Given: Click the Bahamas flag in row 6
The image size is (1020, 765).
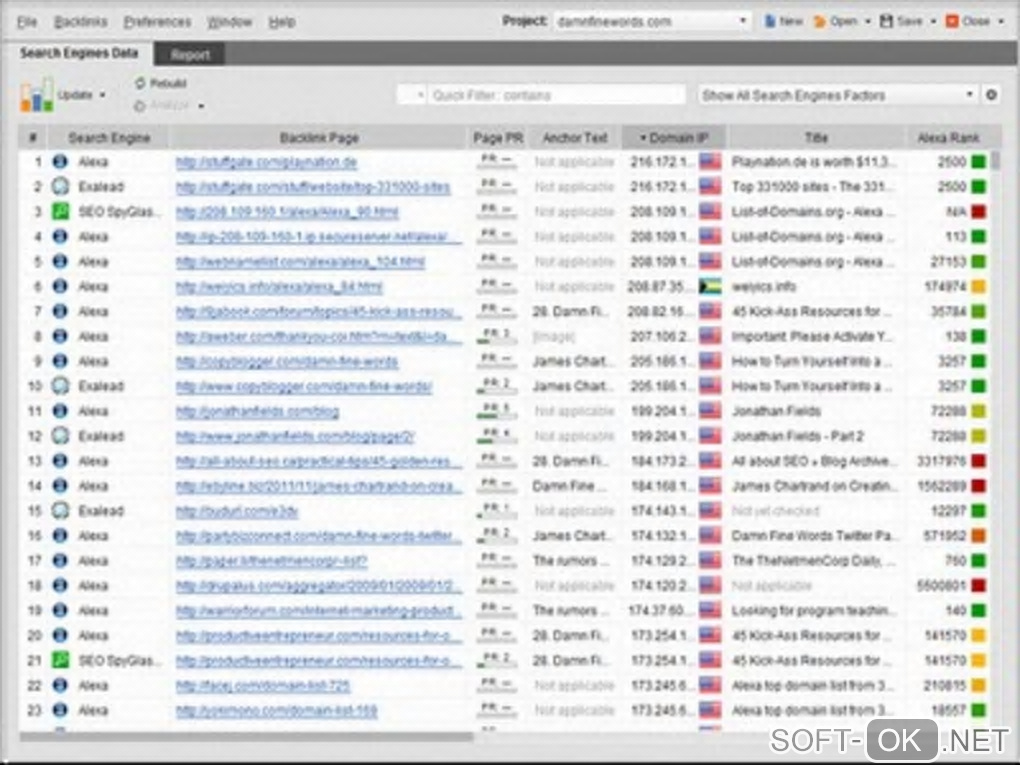Looking at the screenshot, I should click(x=710, y=286).
